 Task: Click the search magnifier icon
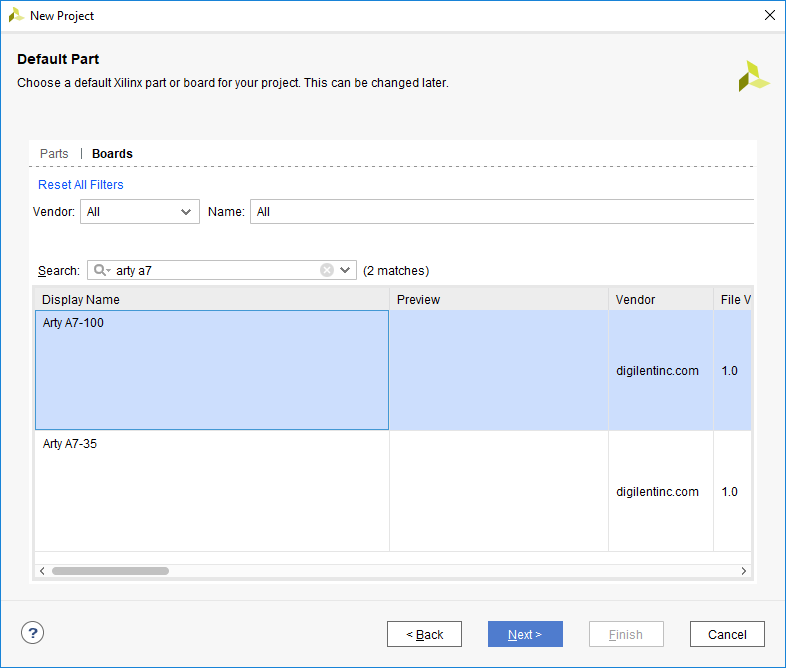(101, 270)
